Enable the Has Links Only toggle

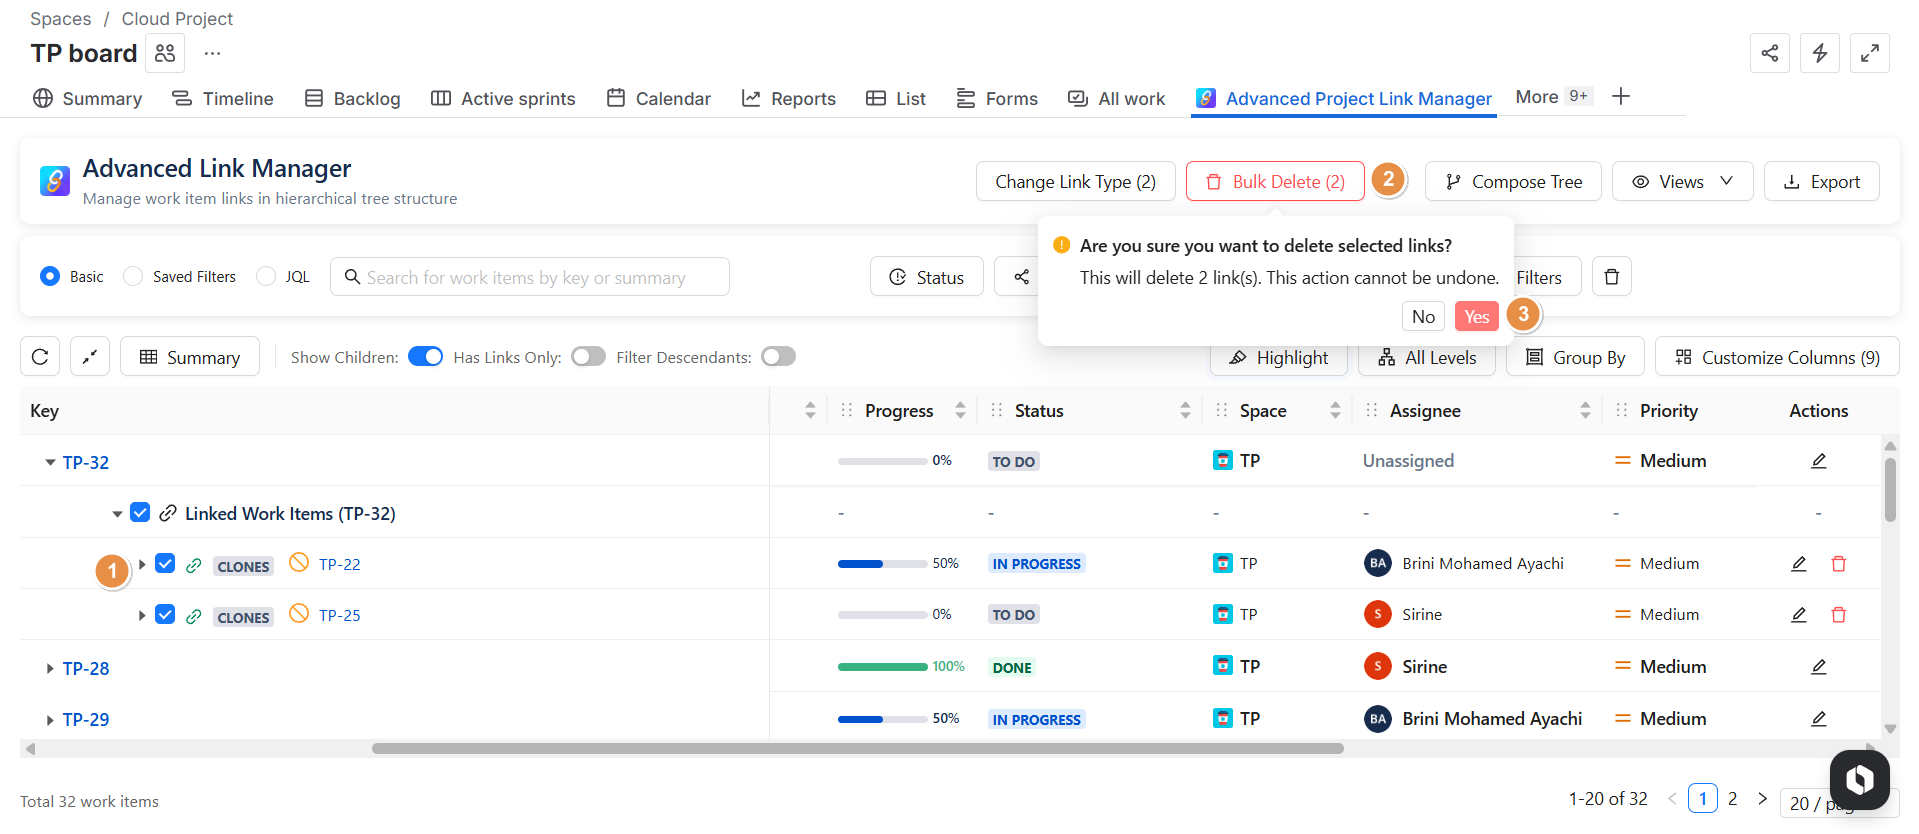click(x=588, y=357)
